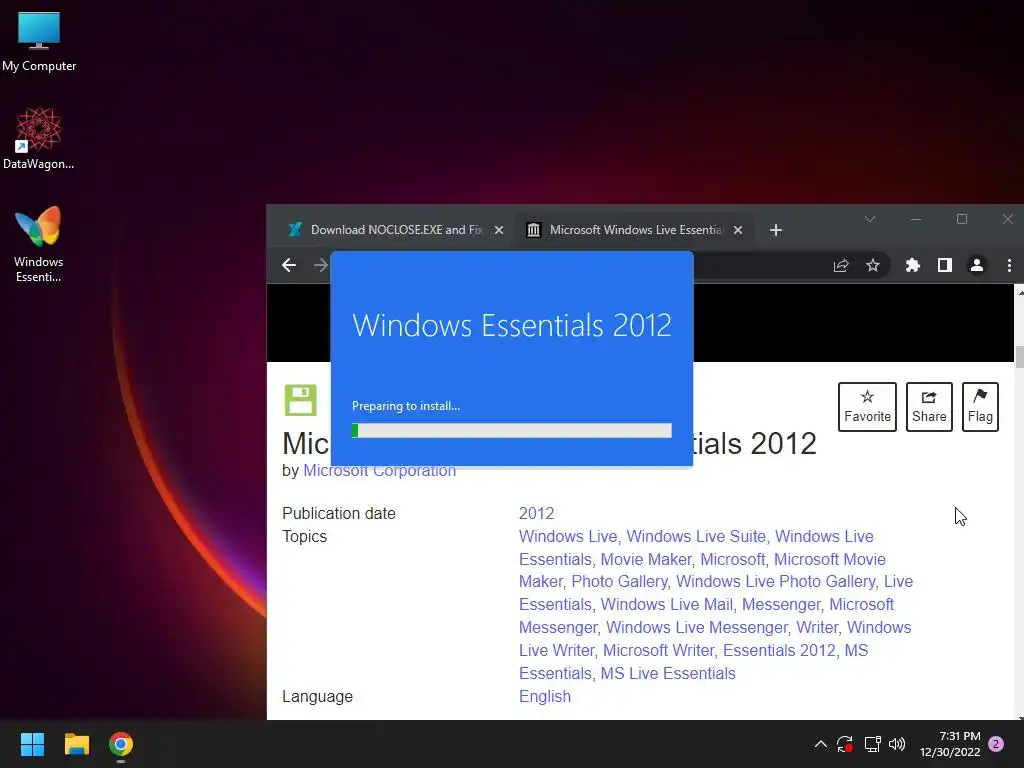The image size is (1024, 768).
Task: Open Windows Essentials desktop icon
Action: (39, 244)
